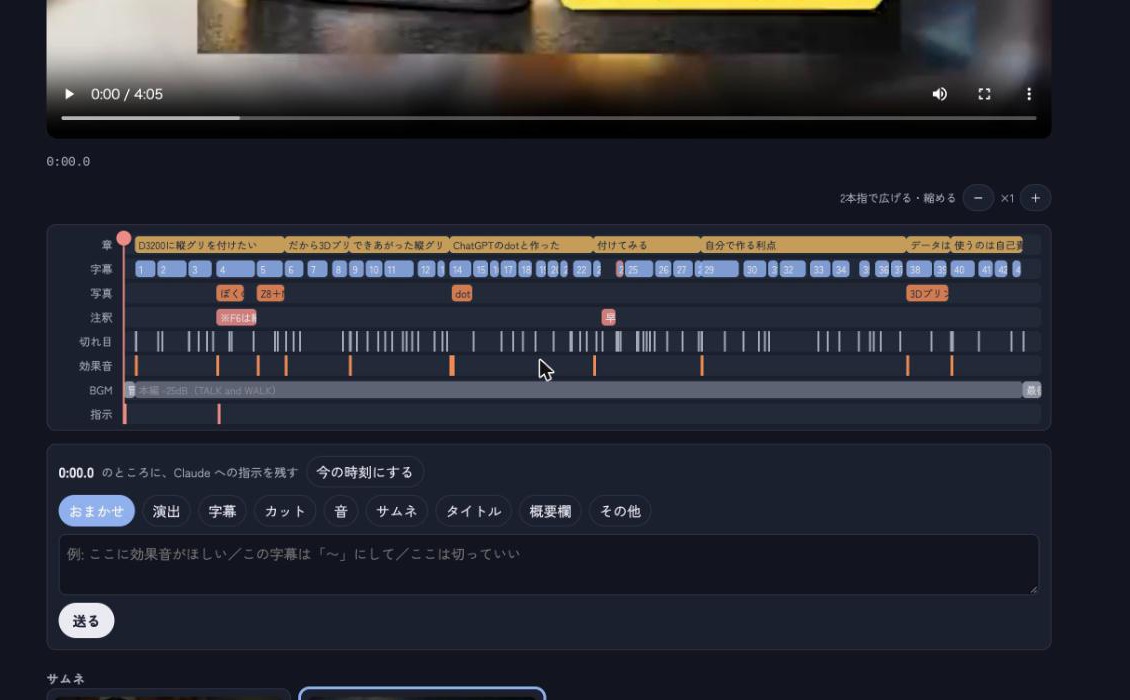
Task: Select the '※F6は' annotation on 注釈 track
Action: pyautogui.click(x=236, y=318)
